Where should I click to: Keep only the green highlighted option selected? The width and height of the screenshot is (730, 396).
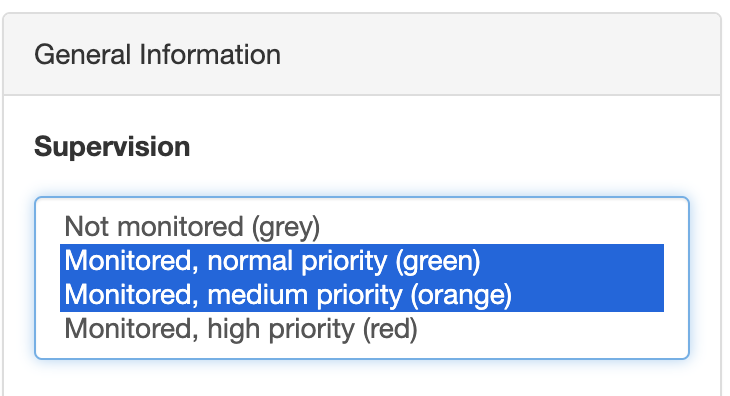point(362,261)
